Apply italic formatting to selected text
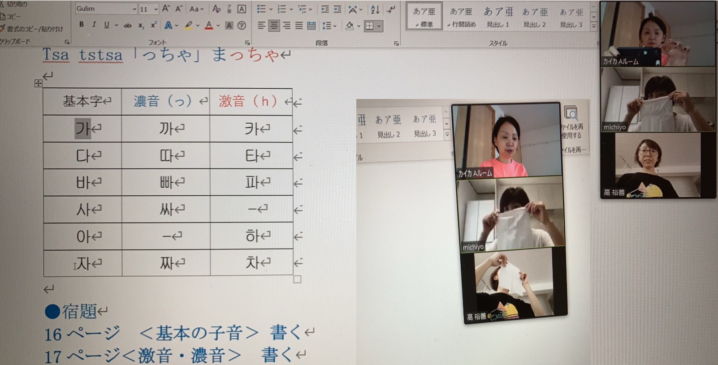Image resolution: width=718 pixels, height=365 pixels. click(x=94, y=25)
